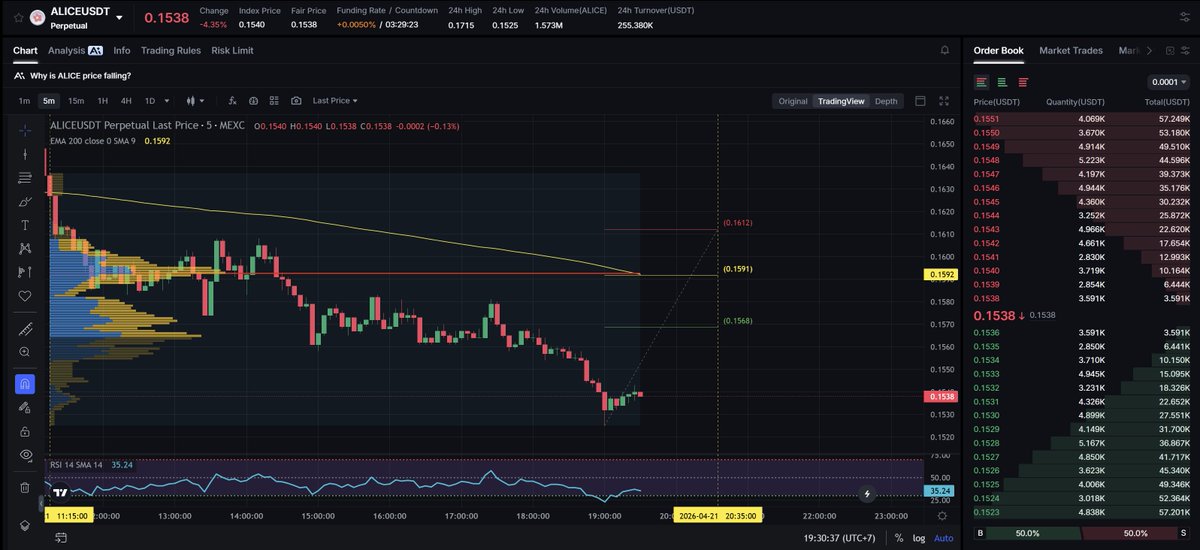This screenshot has height=550, width=1200.
Task: Open the chart patterns tool
Action: [x=25, y=248]
